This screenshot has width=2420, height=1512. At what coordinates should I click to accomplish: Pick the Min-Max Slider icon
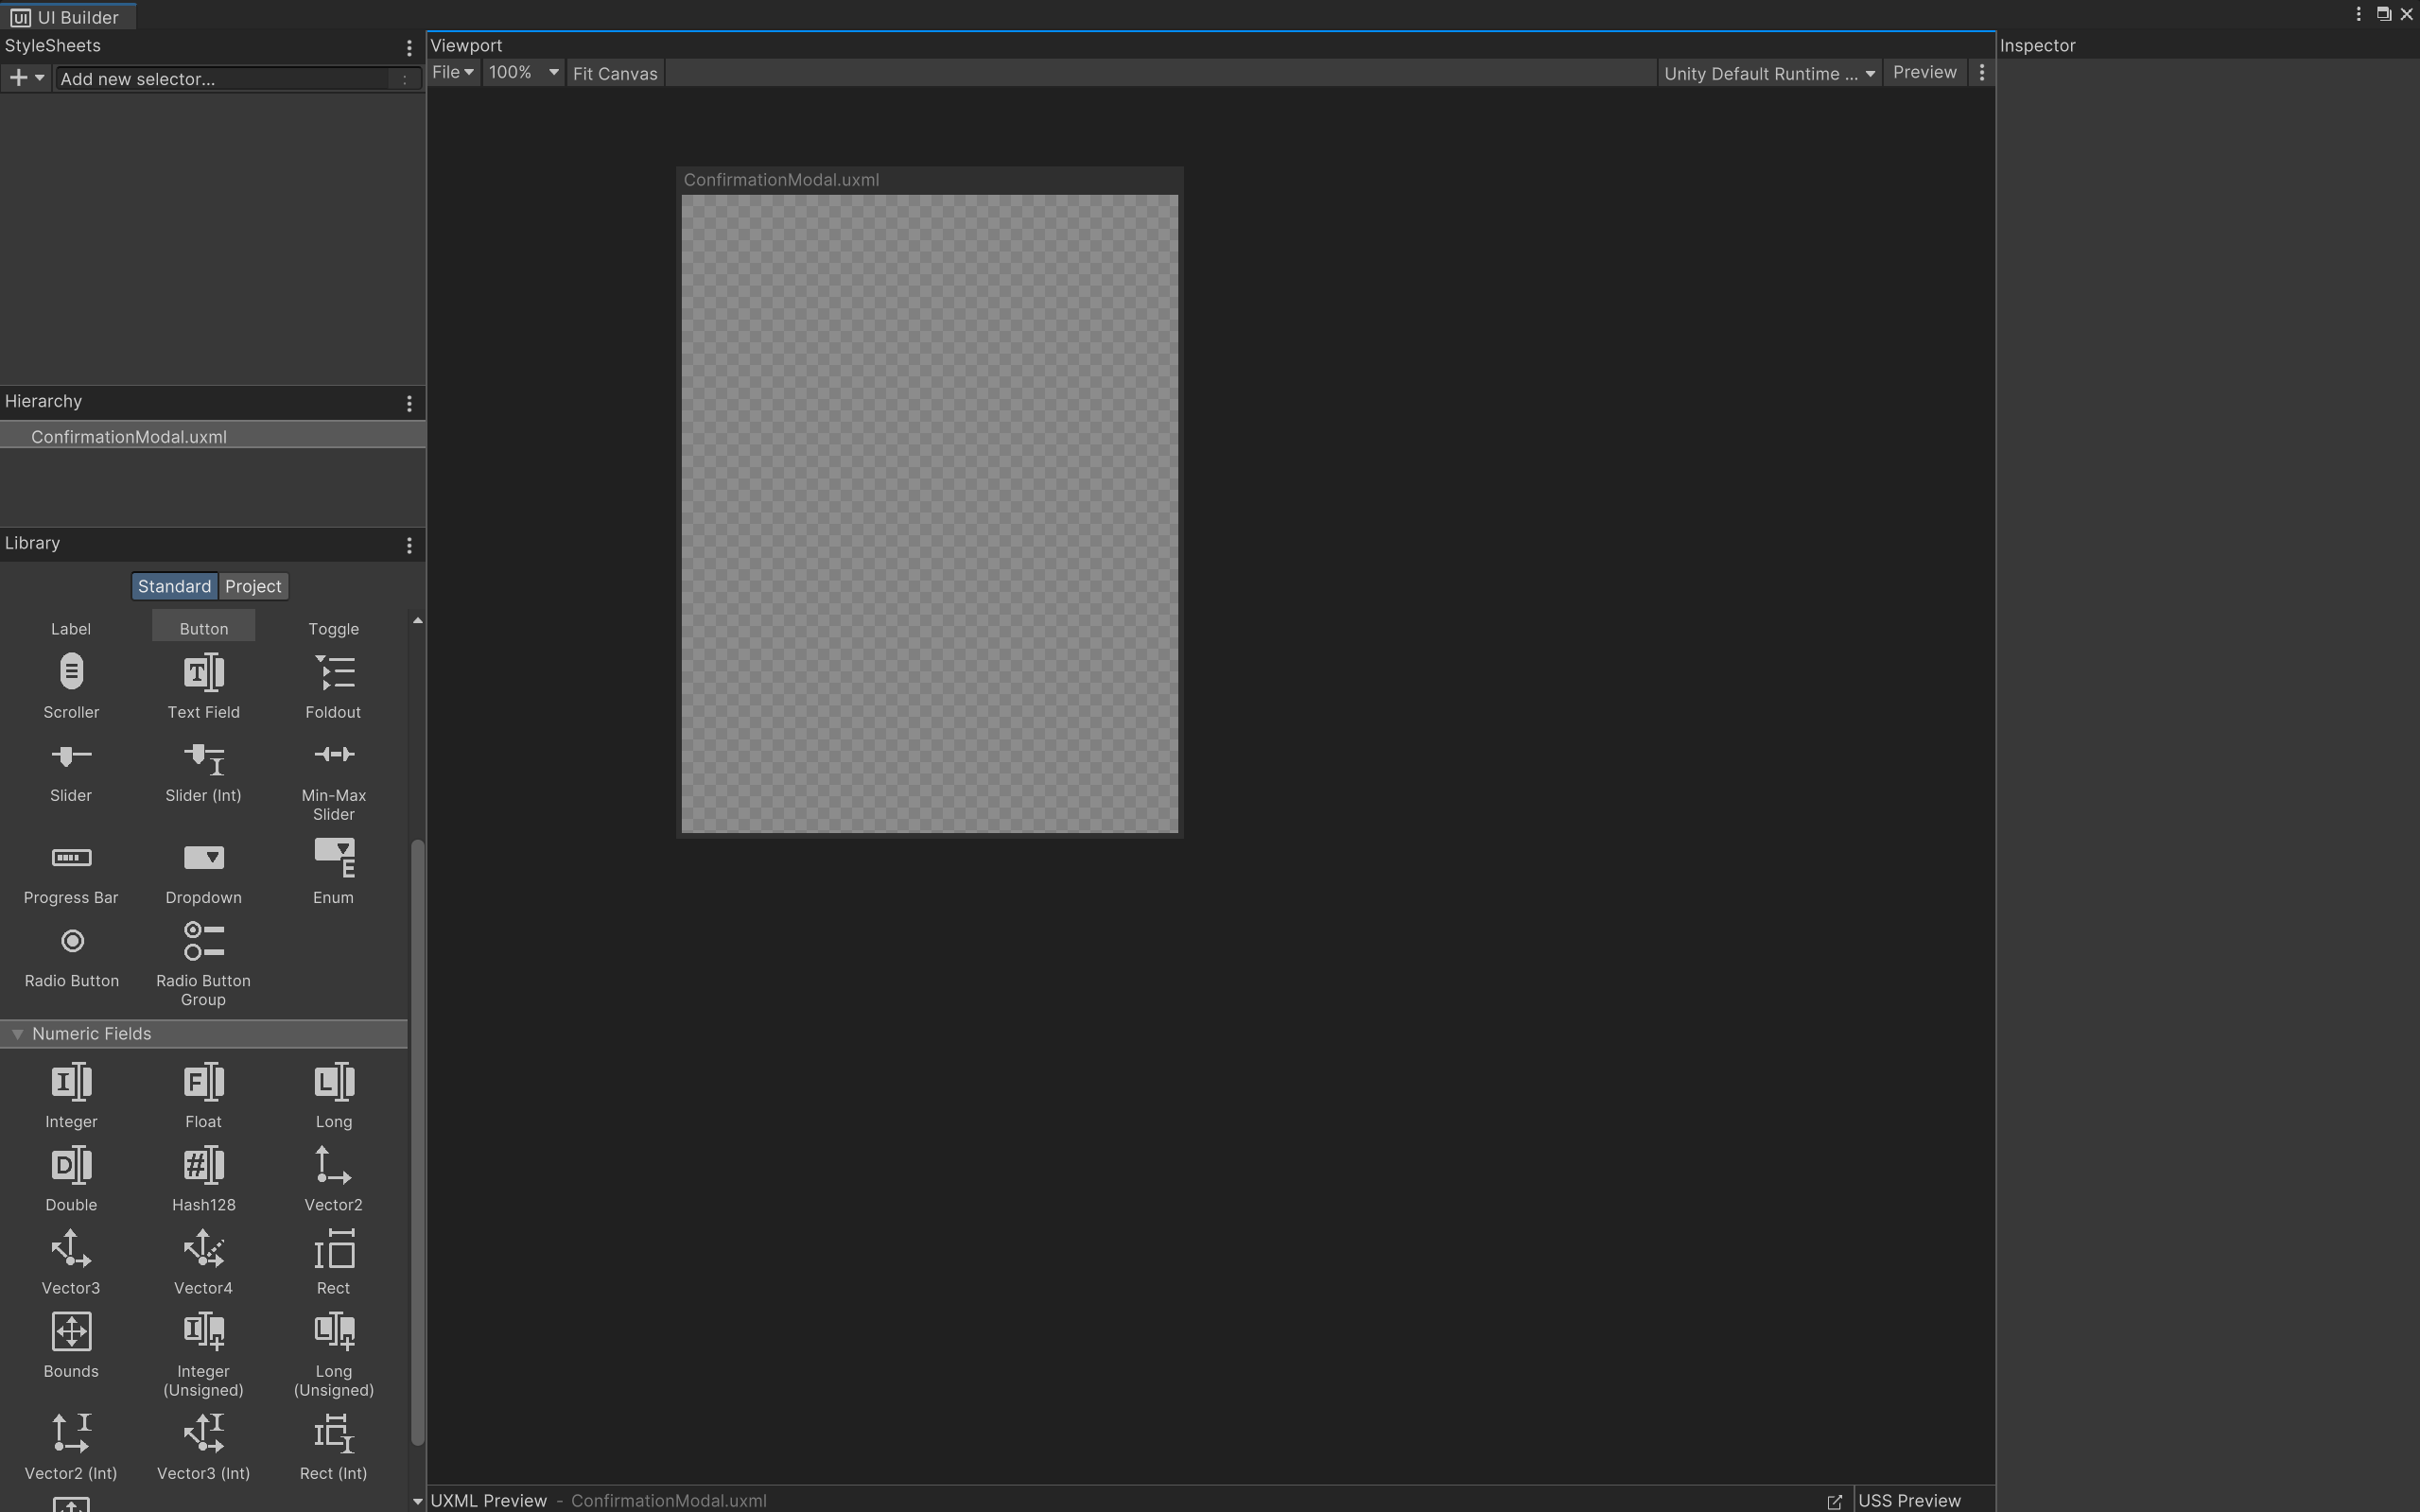coord(333,755)
